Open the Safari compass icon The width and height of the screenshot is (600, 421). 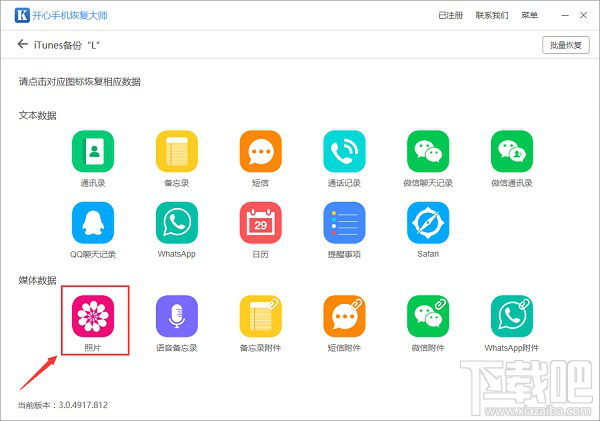click(x=428, y=223)
